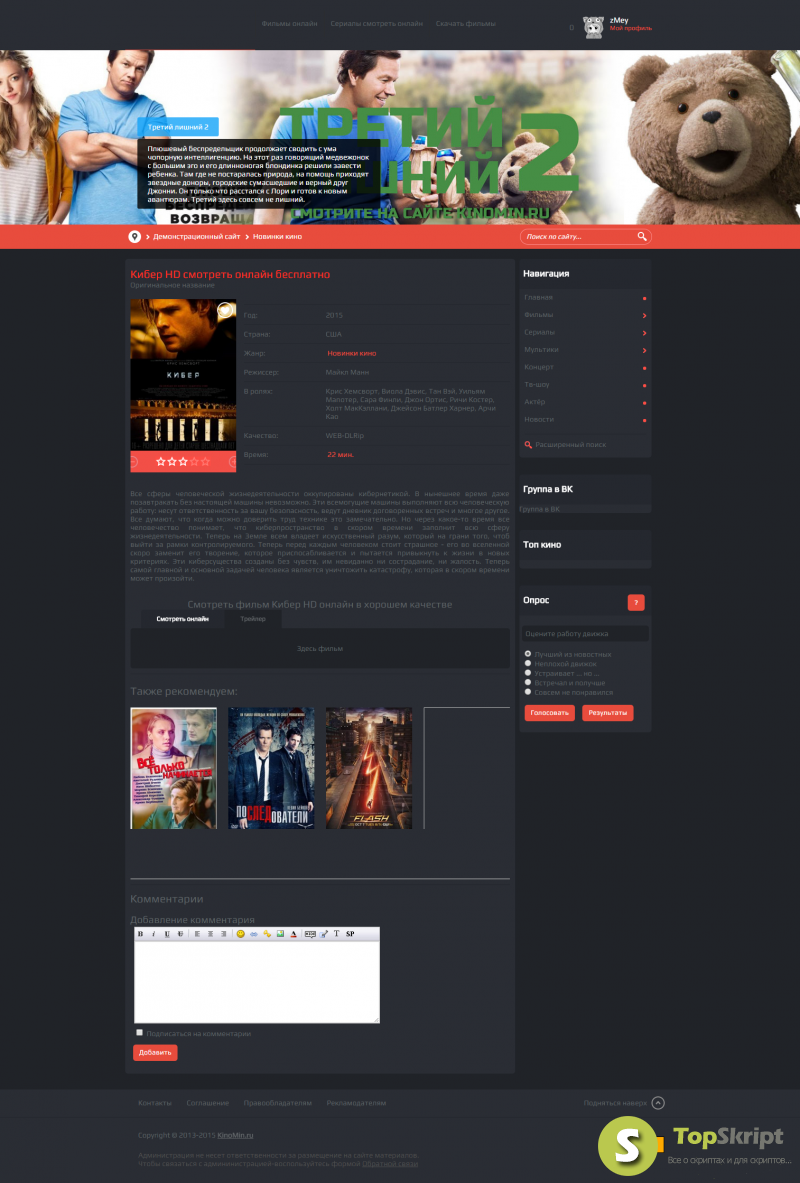Open 'Последователи' recommended poster
800x1183 pixels.
point(272,768)
